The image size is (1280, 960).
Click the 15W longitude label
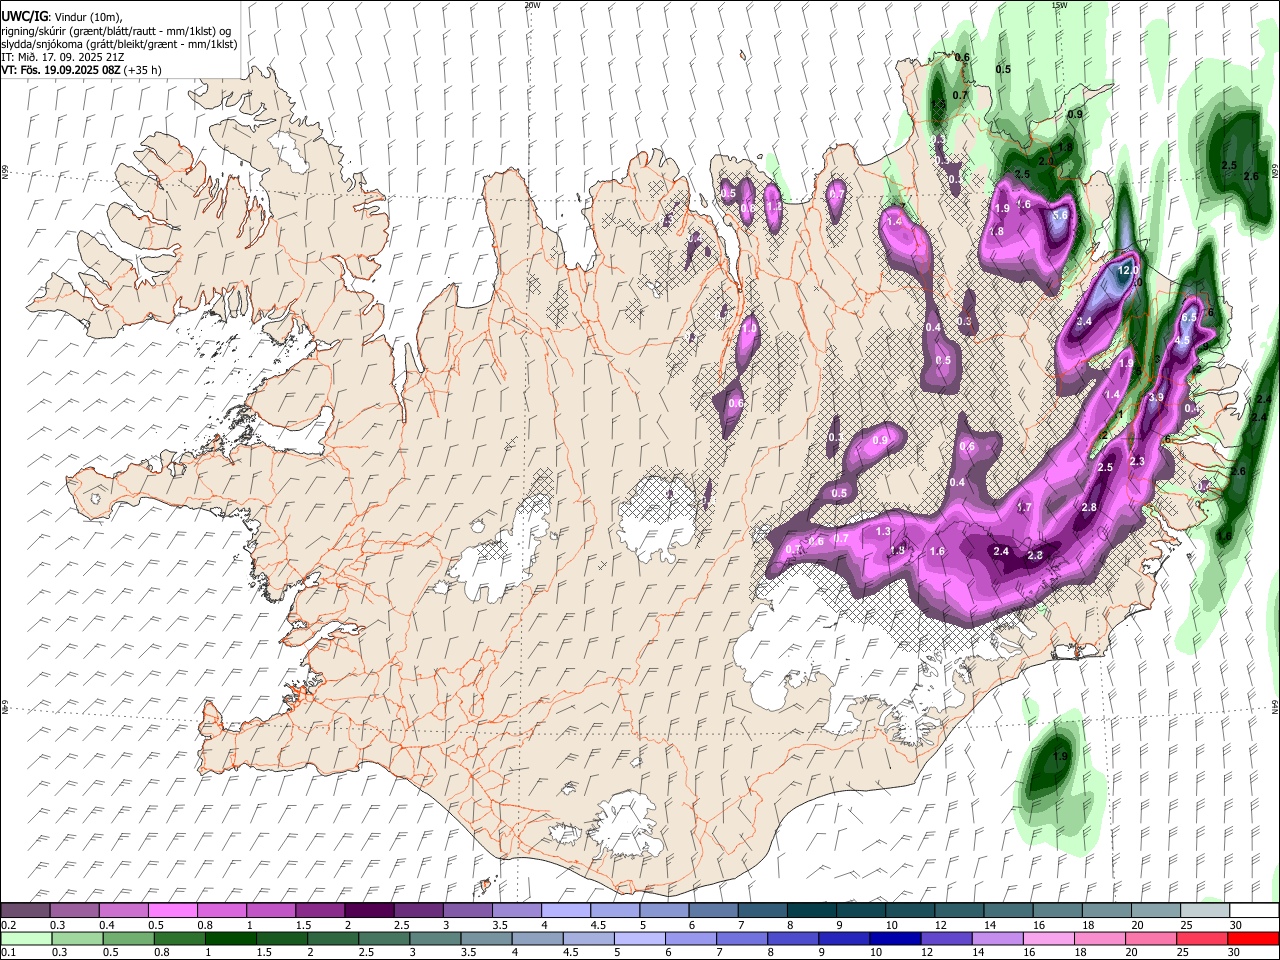pos(1059,5)
